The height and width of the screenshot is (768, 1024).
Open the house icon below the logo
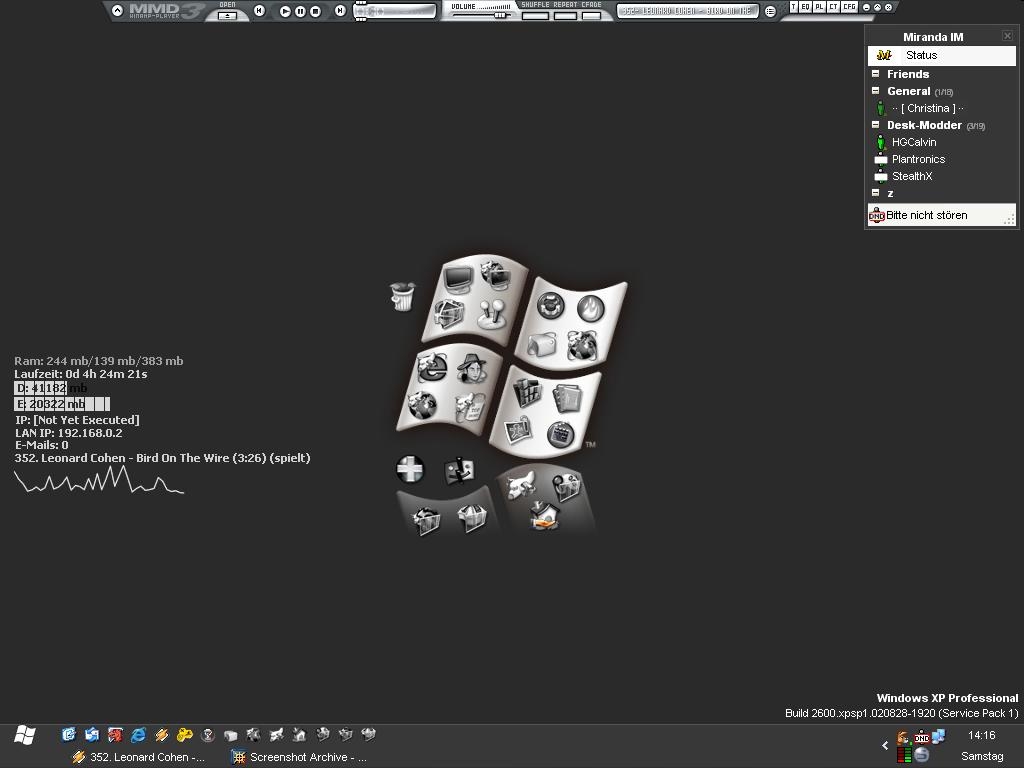[x=544, y=515]
